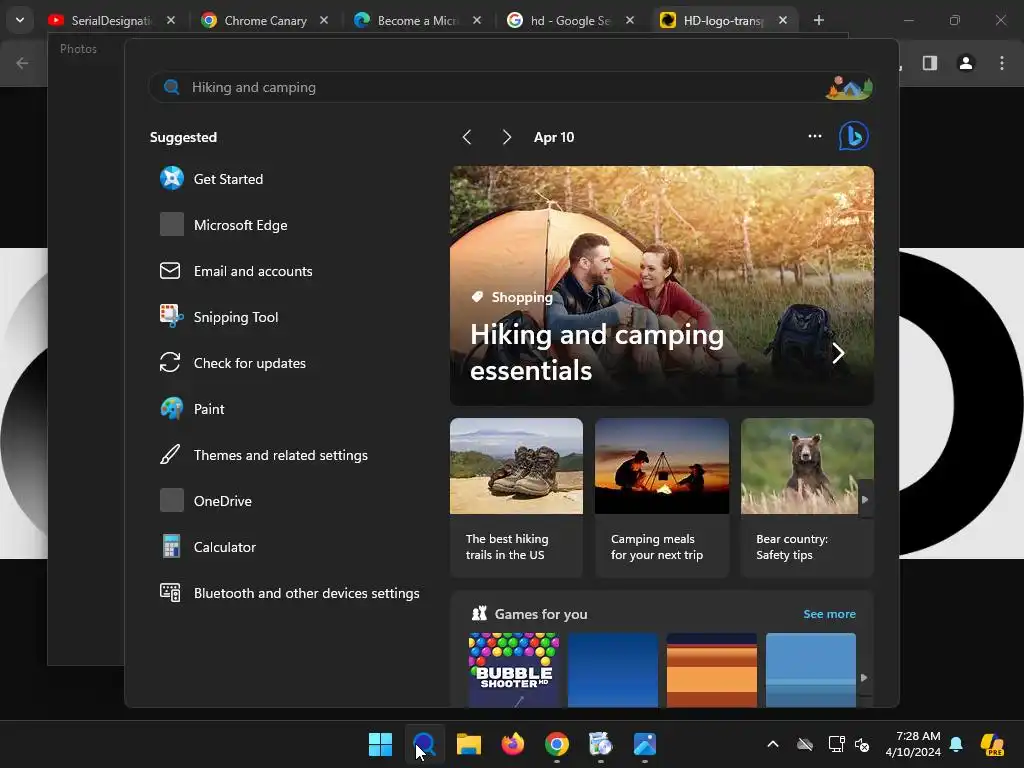Launch Paint from suggested list
Screen dimensions: 1024x768
pyautogui.click(x=192, y=409)
